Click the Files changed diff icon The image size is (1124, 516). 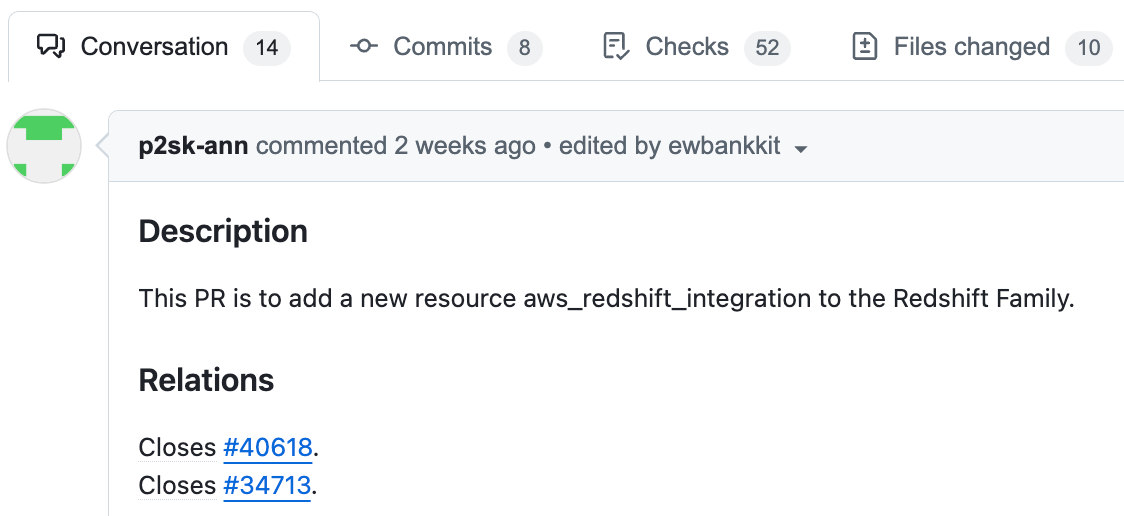864,46
